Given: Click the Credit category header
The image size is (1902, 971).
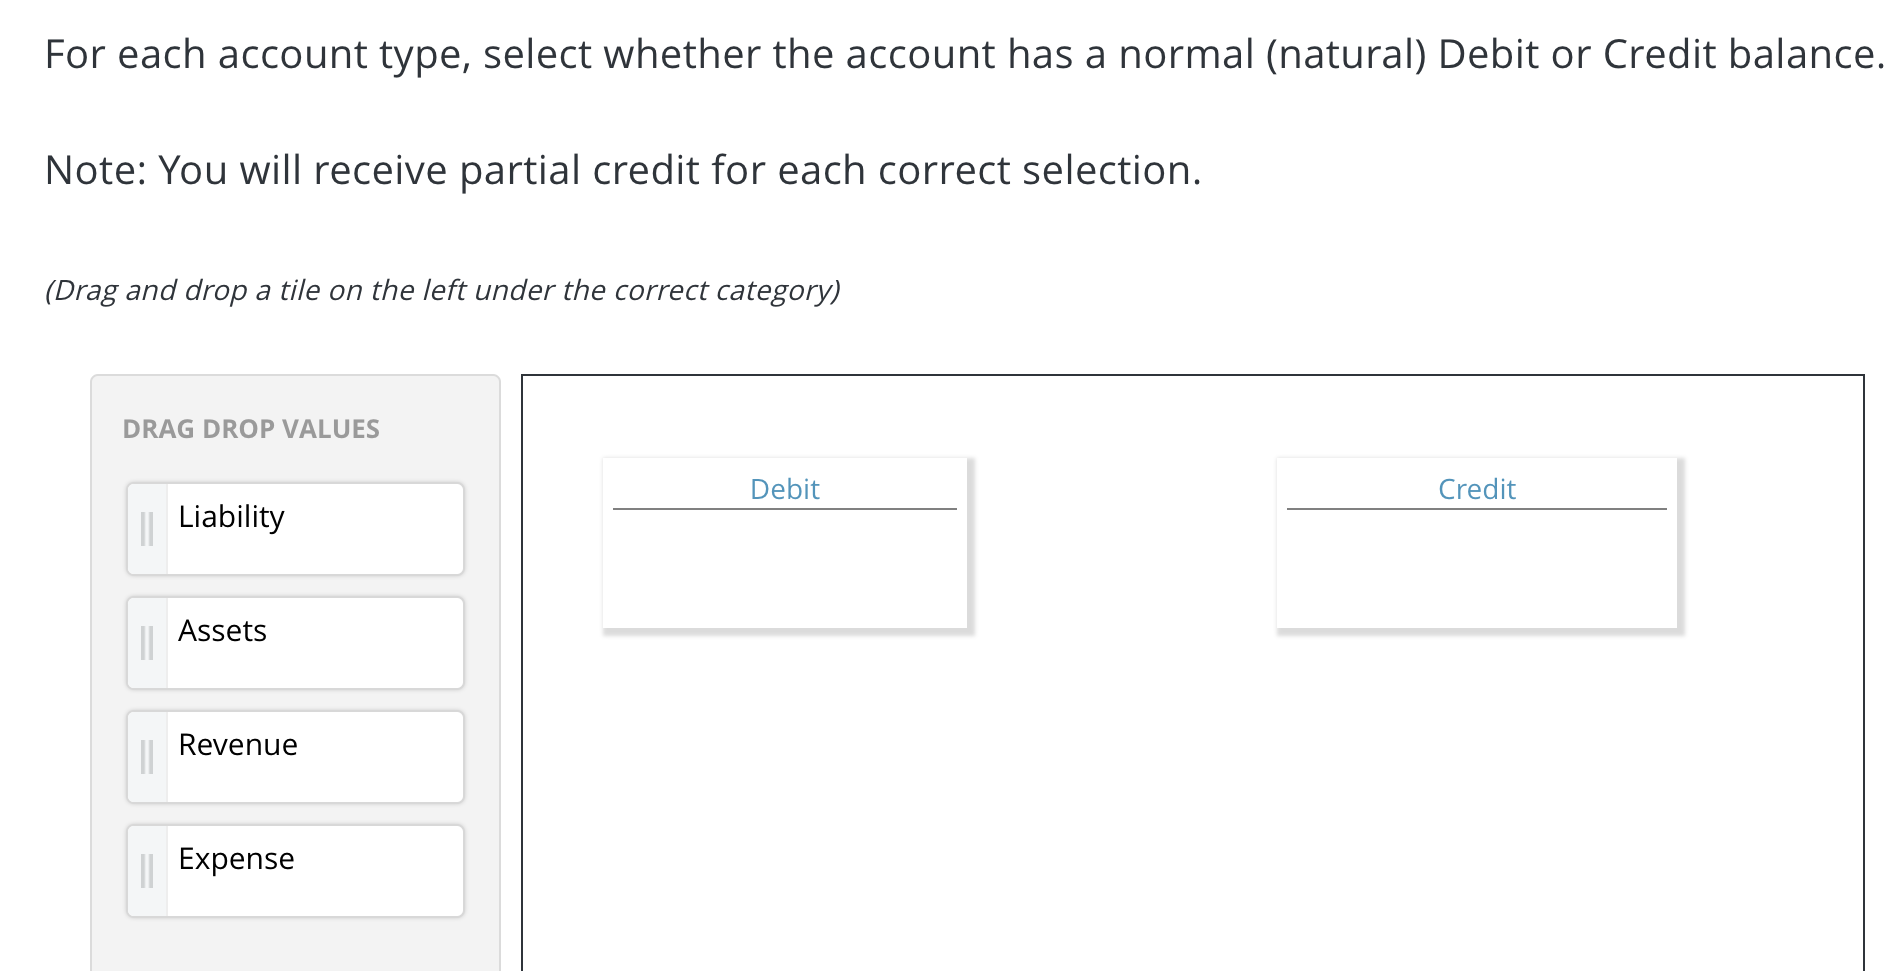Looking at the screenshot, I should 1476,489.
